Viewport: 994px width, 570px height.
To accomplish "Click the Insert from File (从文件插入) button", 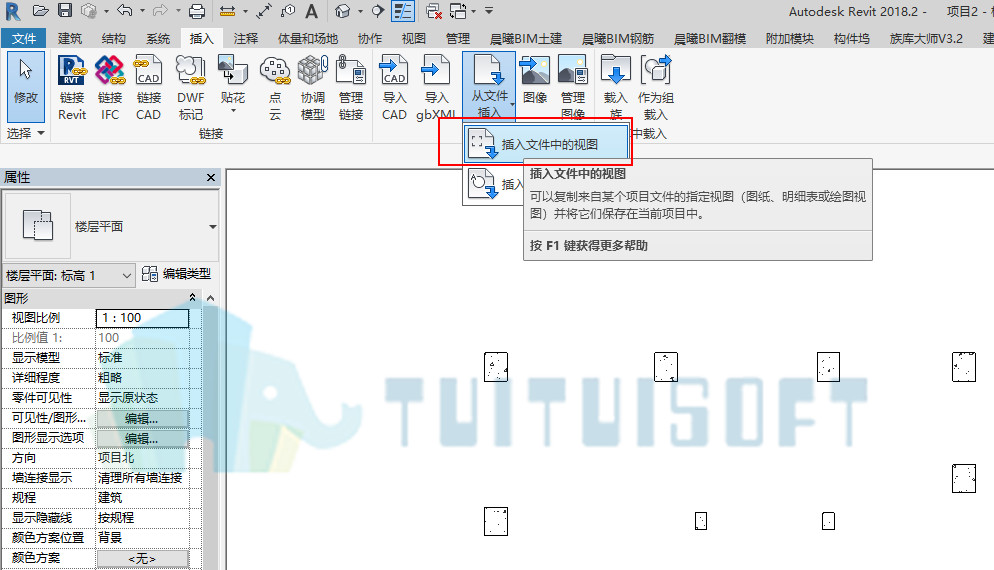I will tap(489, 86).
